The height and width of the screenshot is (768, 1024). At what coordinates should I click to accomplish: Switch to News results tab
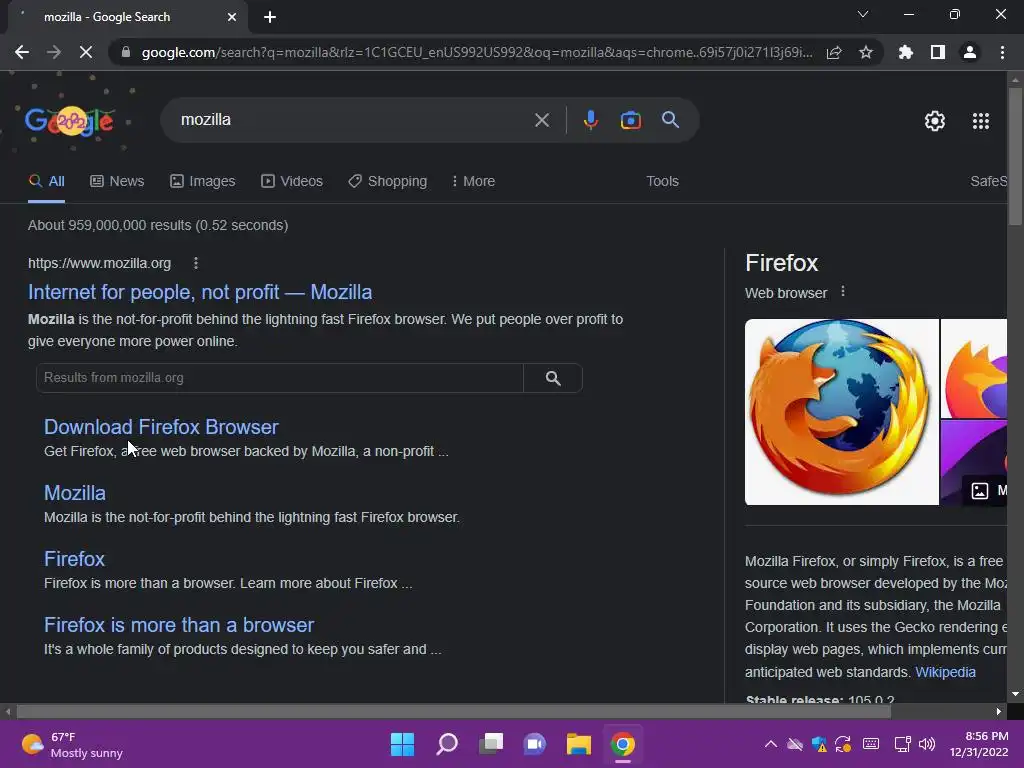click(117, 182)
